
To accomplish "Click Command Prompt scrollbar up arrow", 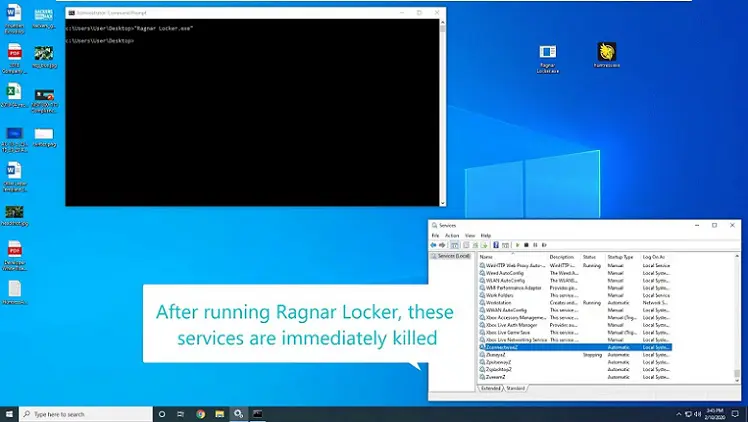I will (443, 22).
